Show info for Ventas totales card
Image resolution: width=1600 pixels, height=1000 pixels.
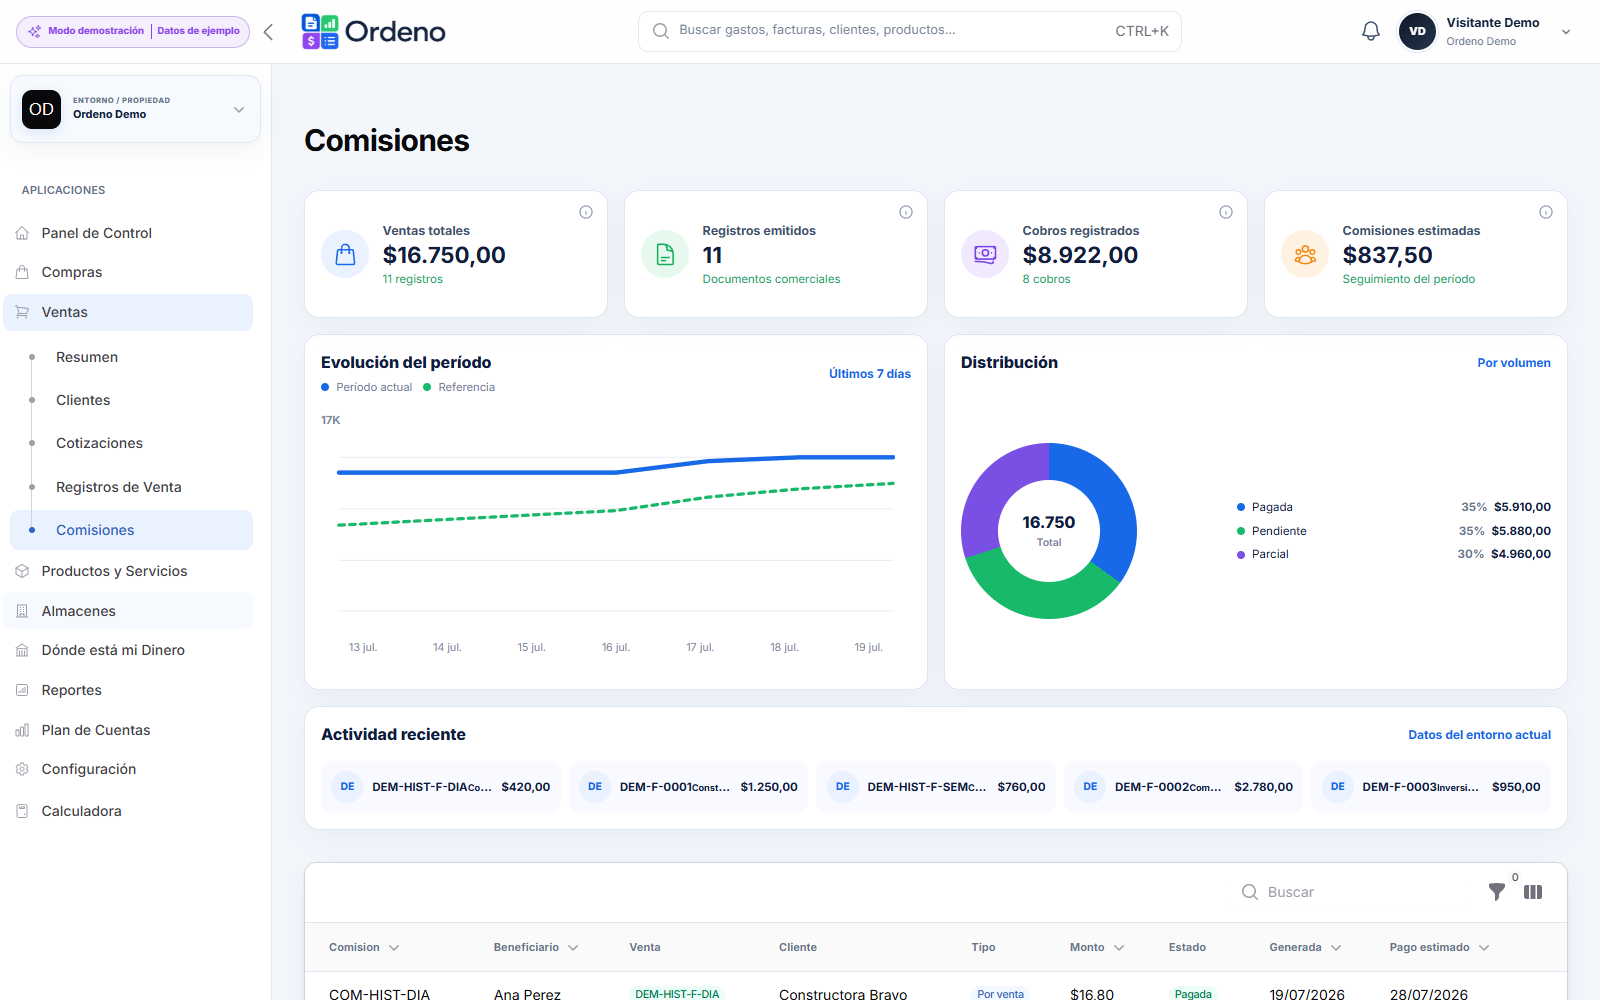[586, 212]
